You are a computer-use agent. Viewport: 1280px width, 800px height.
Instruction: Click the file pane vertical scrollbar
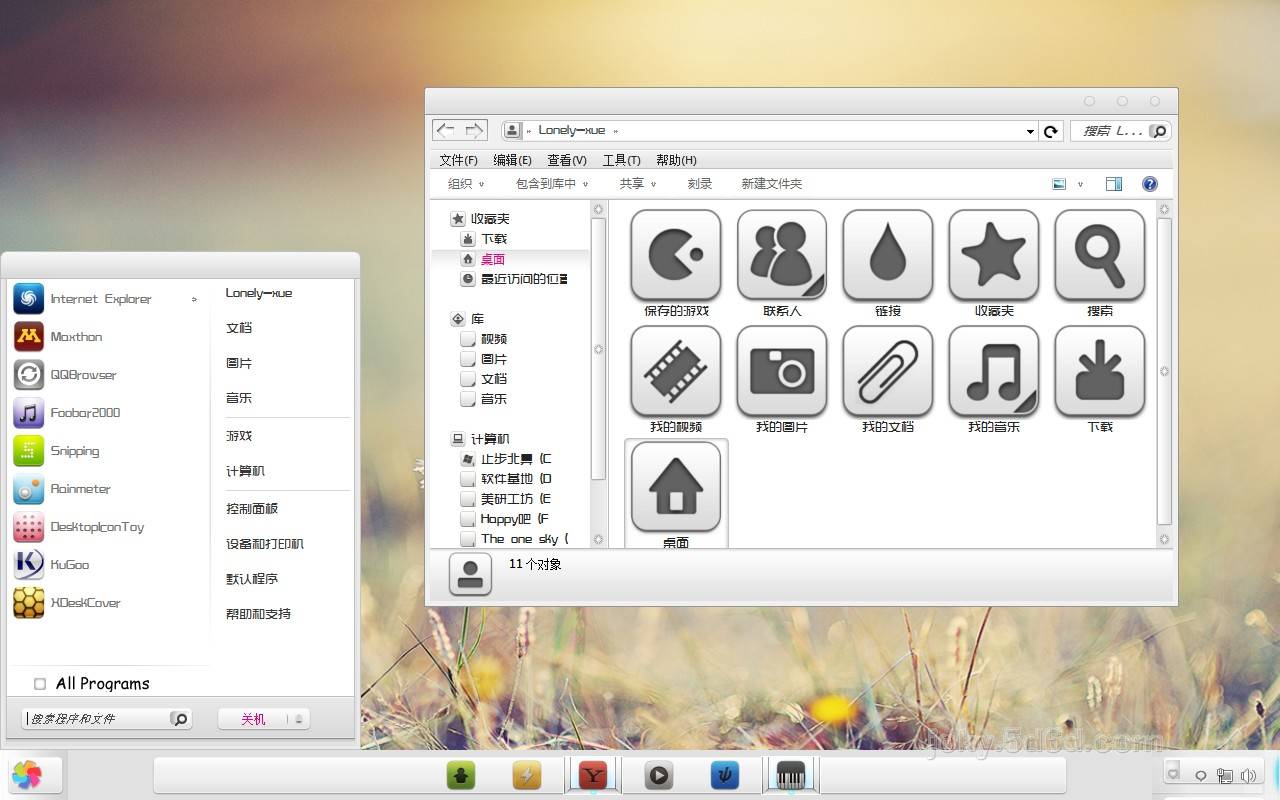[x=1164, y=371]
